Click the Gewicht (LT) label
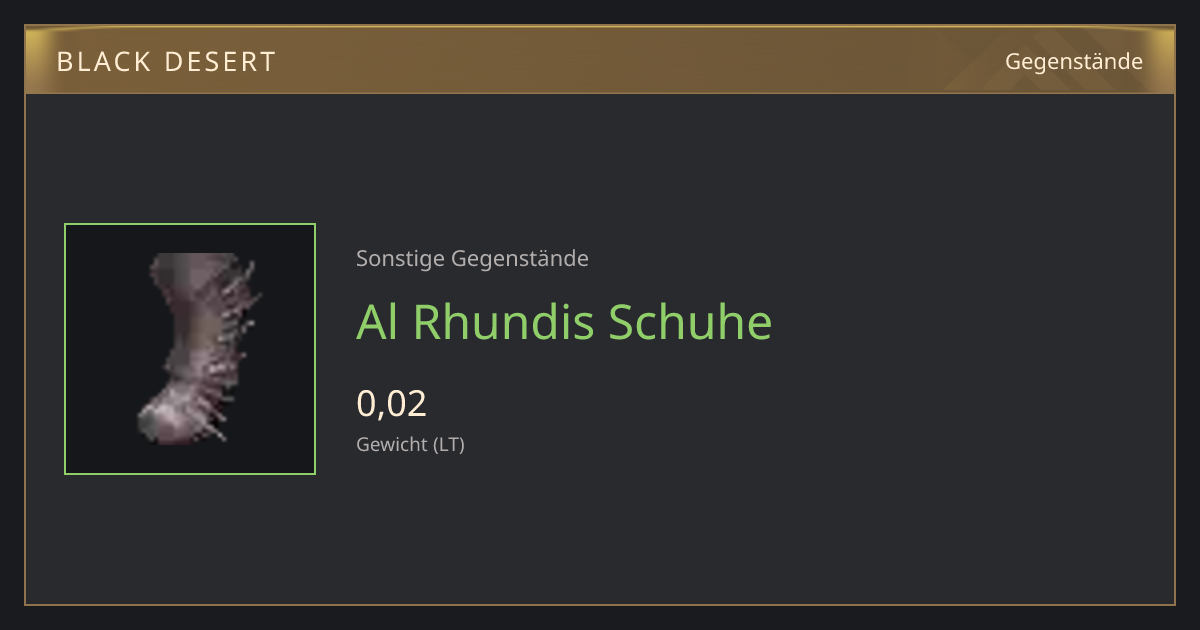The width and height of the screenshot is (1200, 630). point(410,445)
